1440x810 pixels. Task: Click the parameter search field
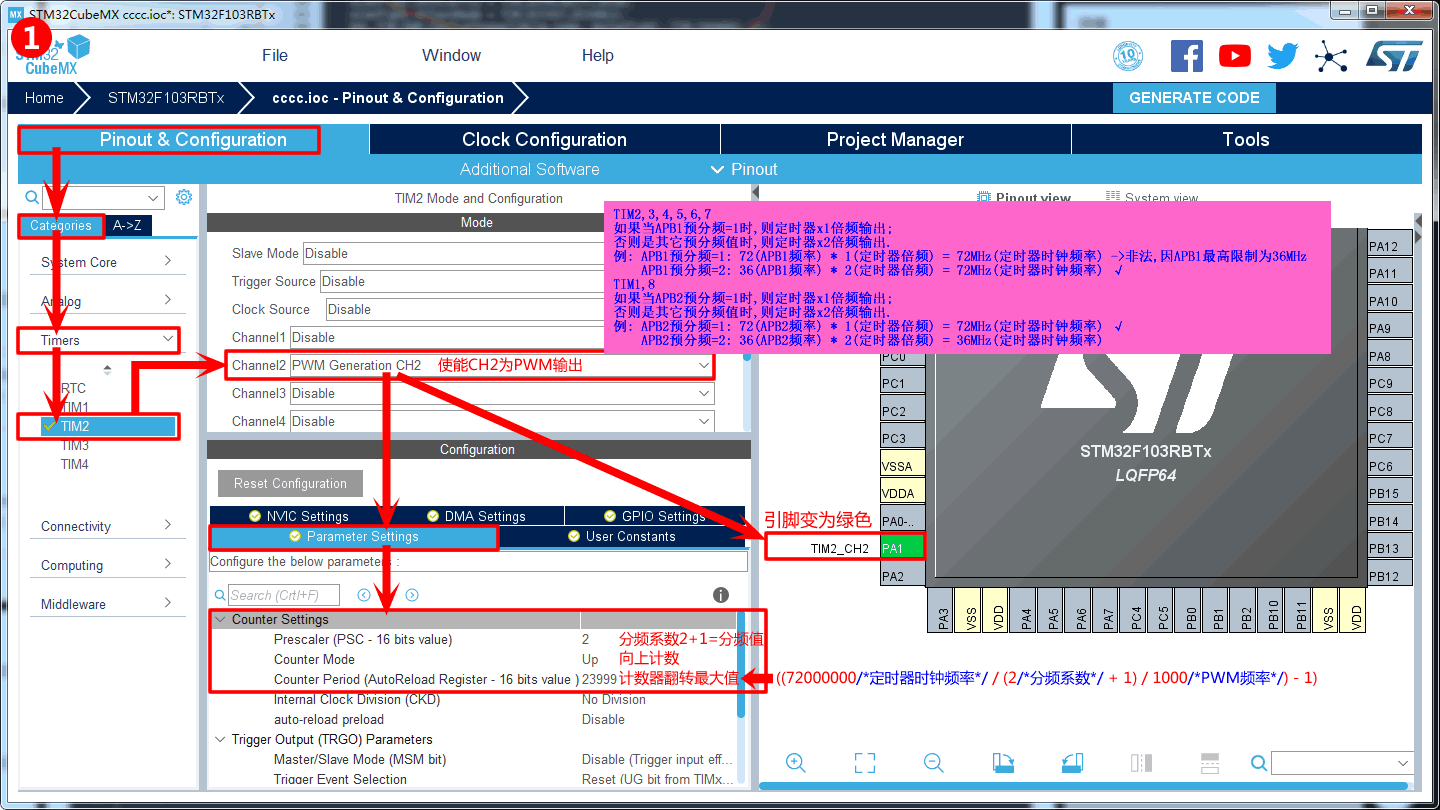[x=284, y=595]
